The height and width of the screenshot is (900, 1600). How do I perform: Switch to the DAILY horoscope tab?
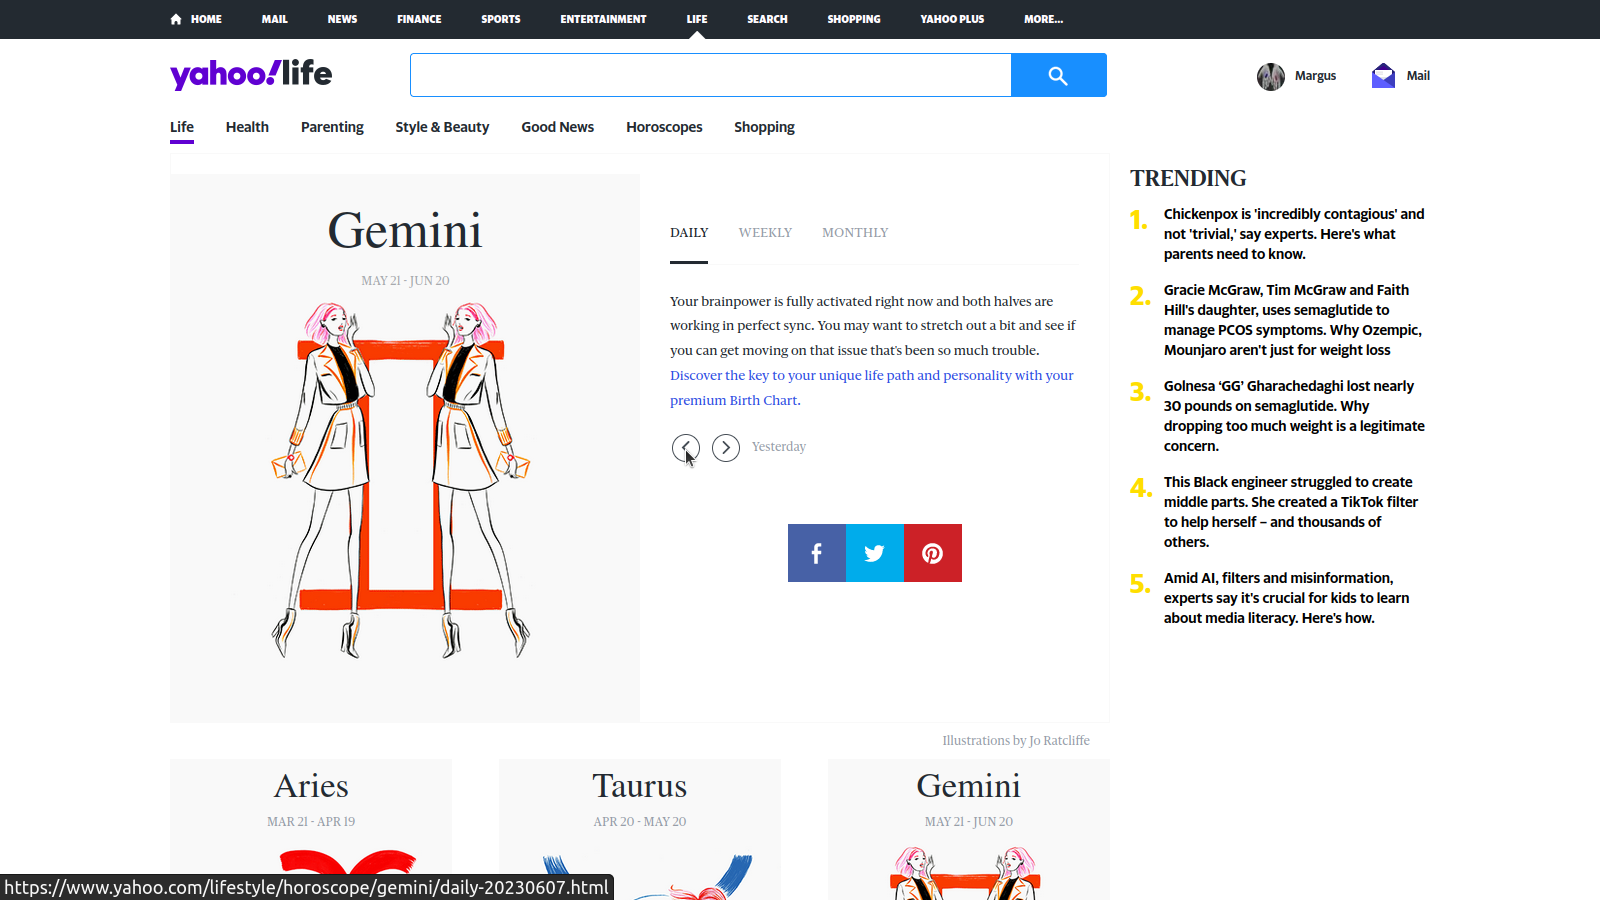[x=689, y=233]
